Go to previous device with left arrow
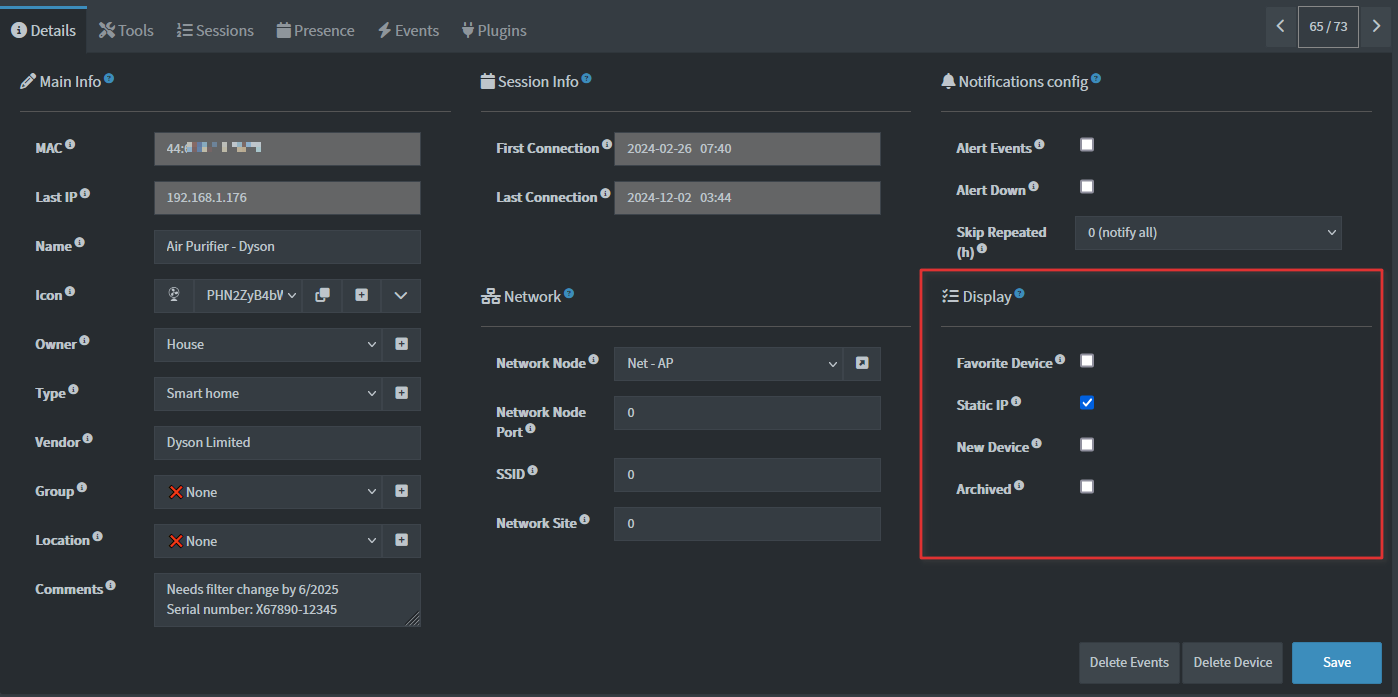Image resolution: width=1398 pixels, height=697 pixels. pyautogui.click(x=1281, y=27)
